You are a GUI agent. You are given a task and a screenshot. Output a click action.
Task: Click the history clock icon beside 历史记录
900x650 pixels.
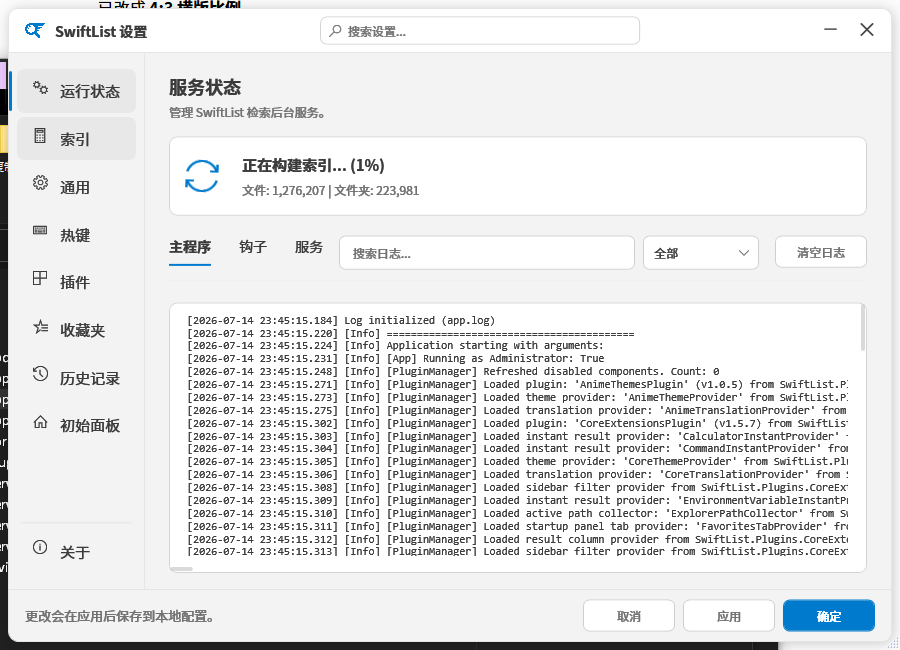click(x=40, y=374)
